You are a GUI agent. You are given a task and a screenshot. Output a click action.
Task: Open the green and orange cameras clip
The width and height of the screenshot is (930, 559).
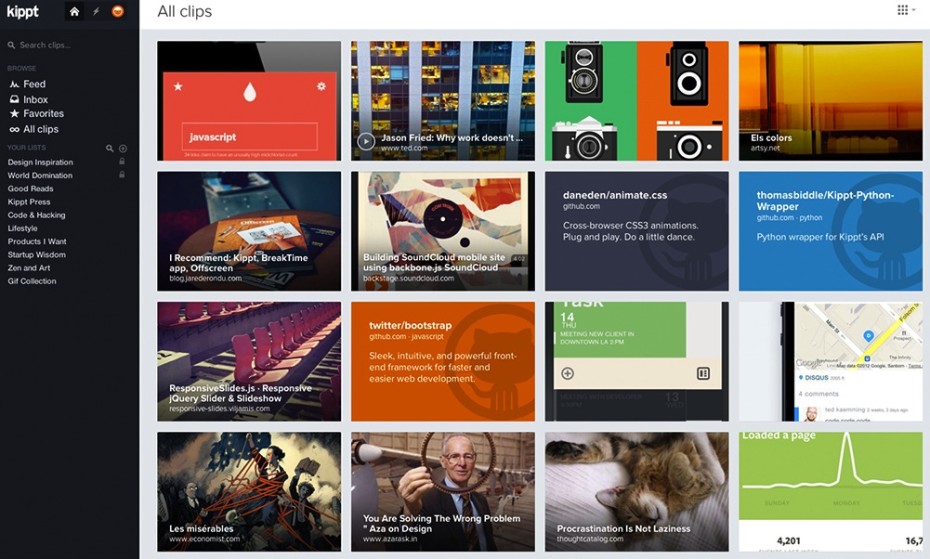tap(636, 101)
